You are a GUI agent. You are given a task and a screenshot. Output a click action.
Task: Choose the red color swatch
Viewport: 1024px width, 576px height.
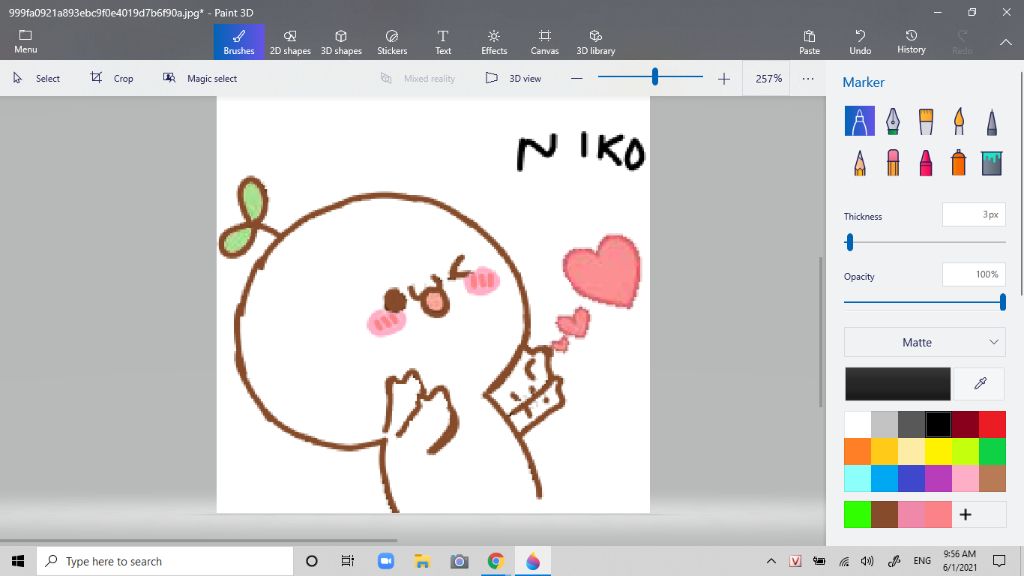992,424
